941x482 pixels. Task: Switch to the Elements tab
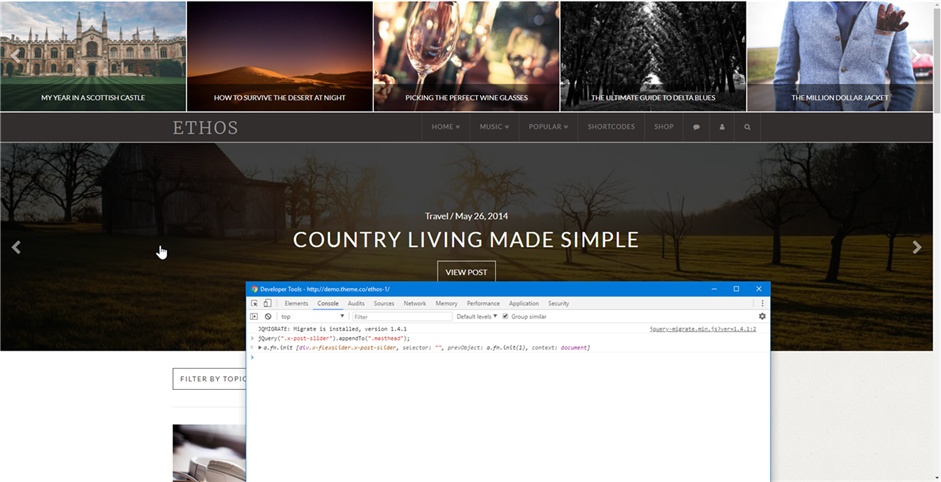[x=296, y=304]
